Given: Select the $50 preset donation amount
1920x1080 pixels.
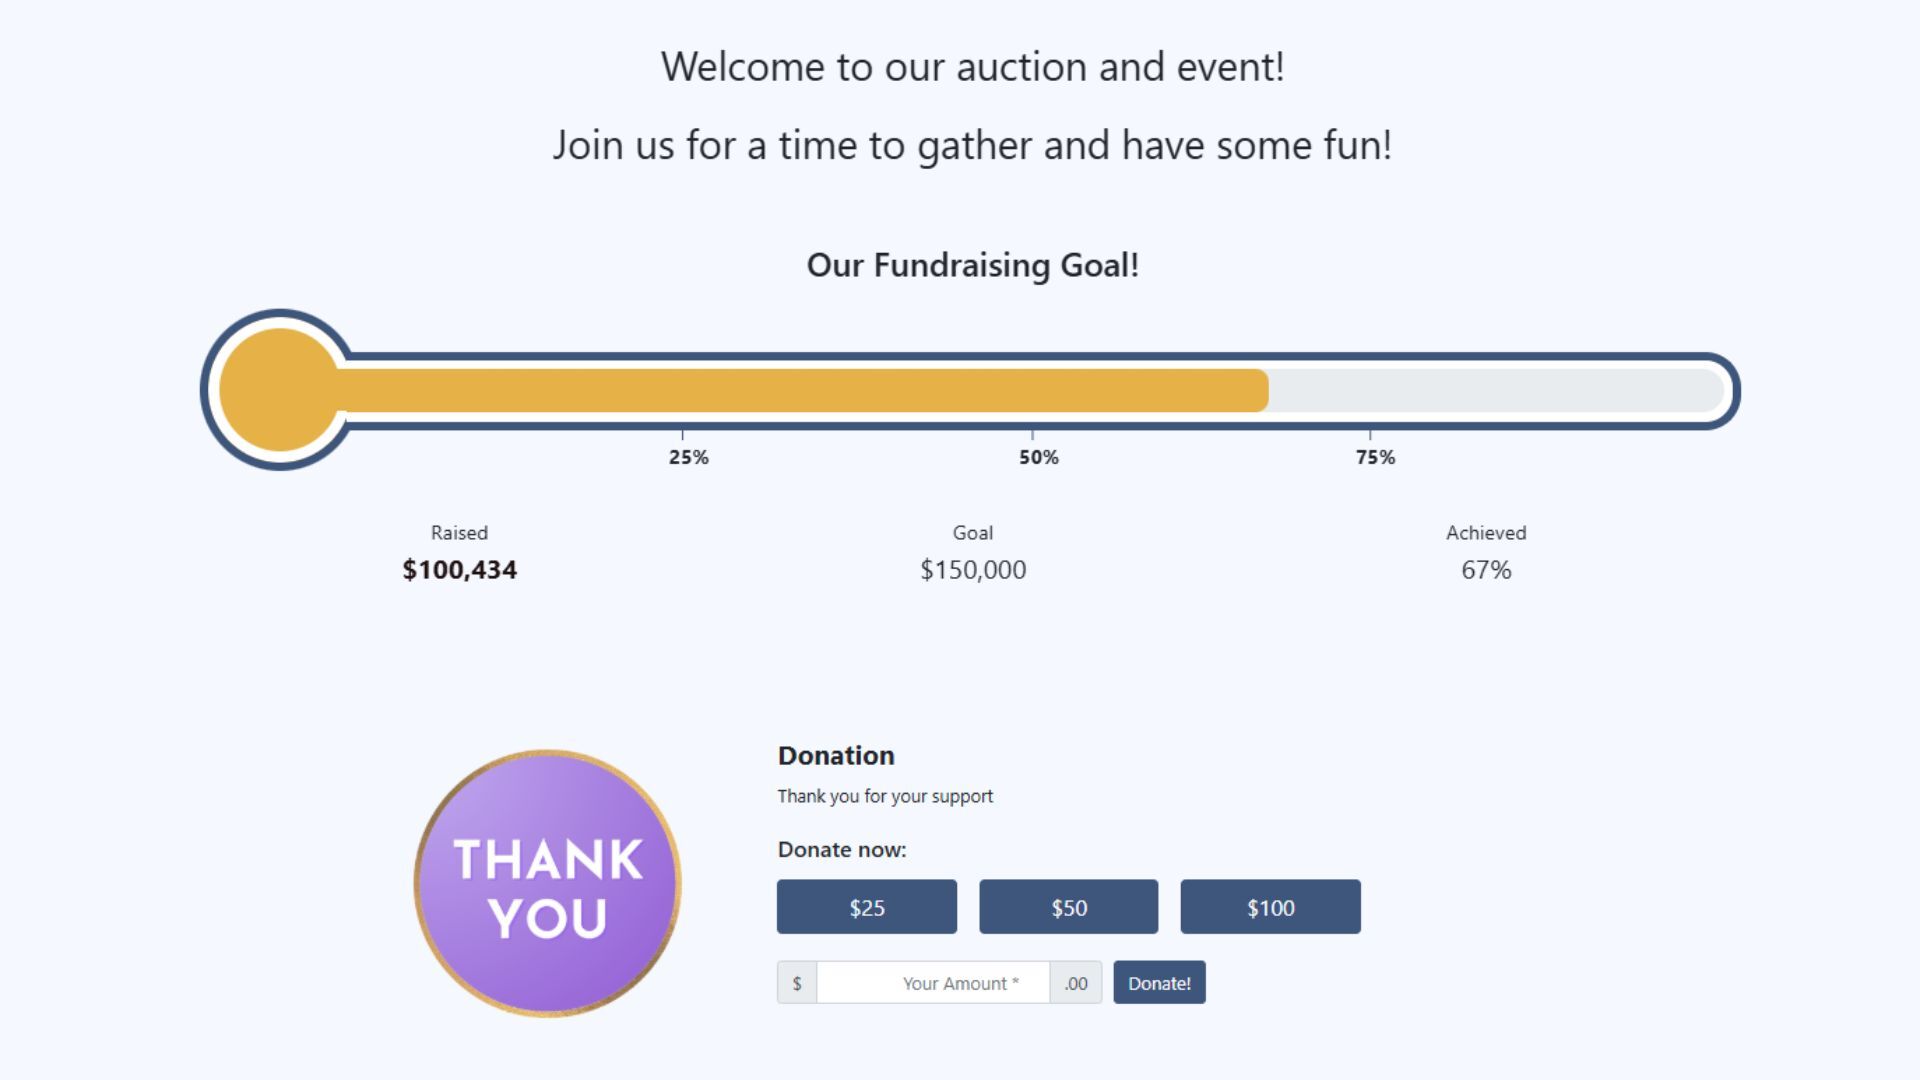Looking at the screenshot, I should [x=1068, y=907].
